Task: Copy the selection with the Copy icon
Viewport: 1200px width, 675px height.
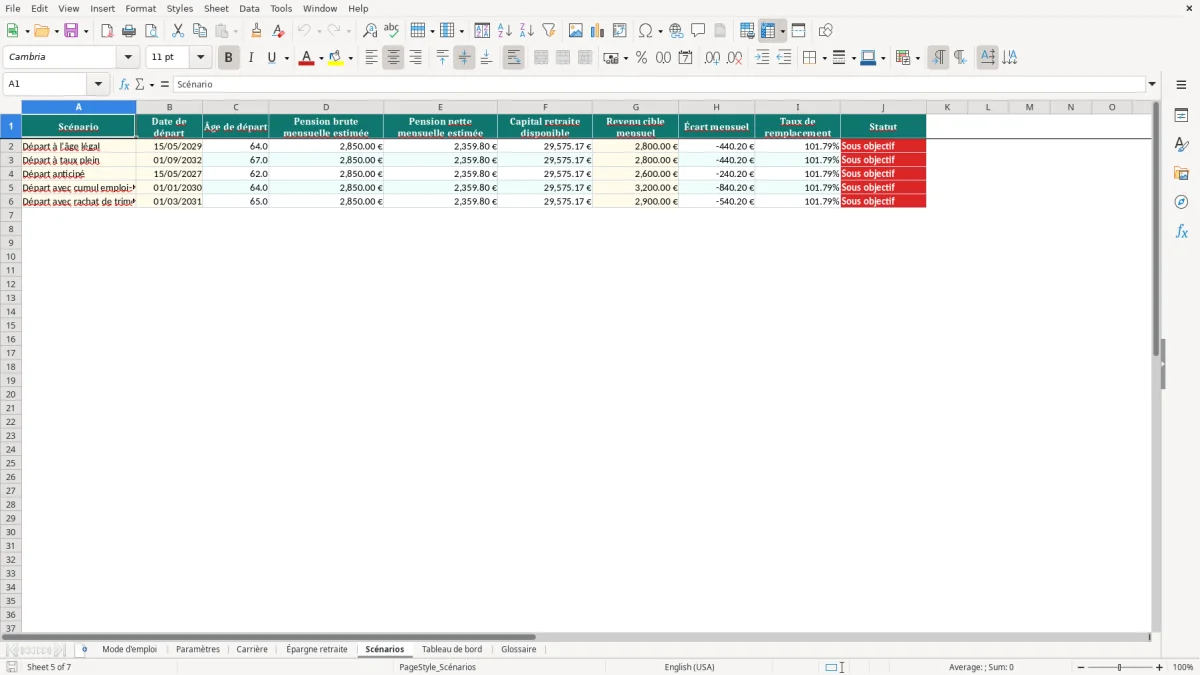Action: [200, 31]
